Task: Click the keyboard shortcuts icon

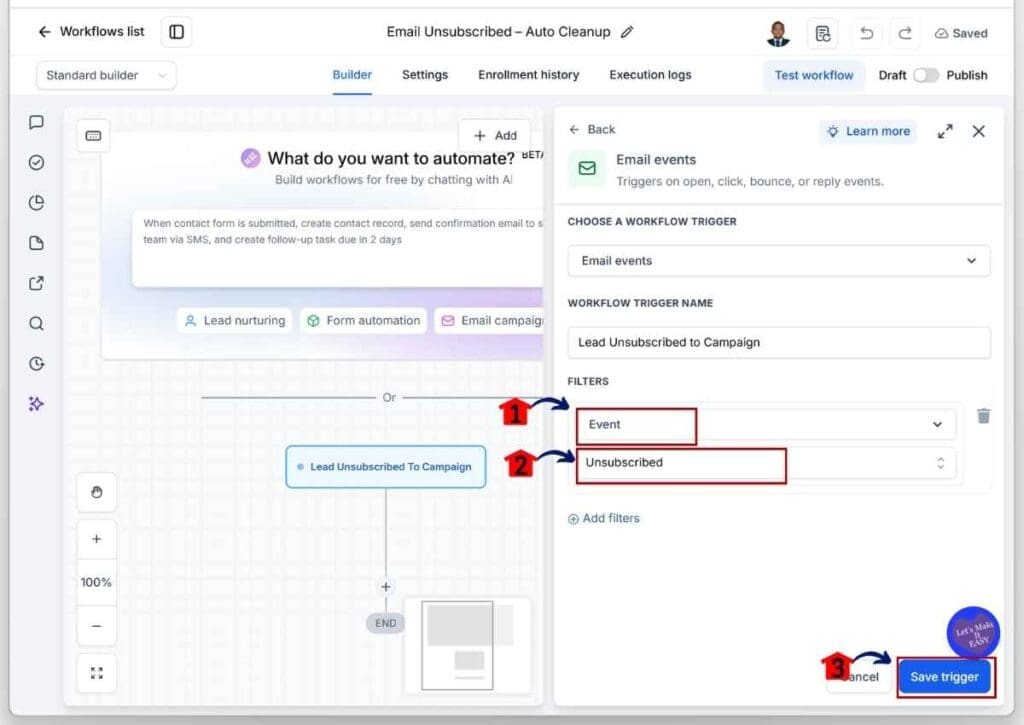Action: pos(93,136)
